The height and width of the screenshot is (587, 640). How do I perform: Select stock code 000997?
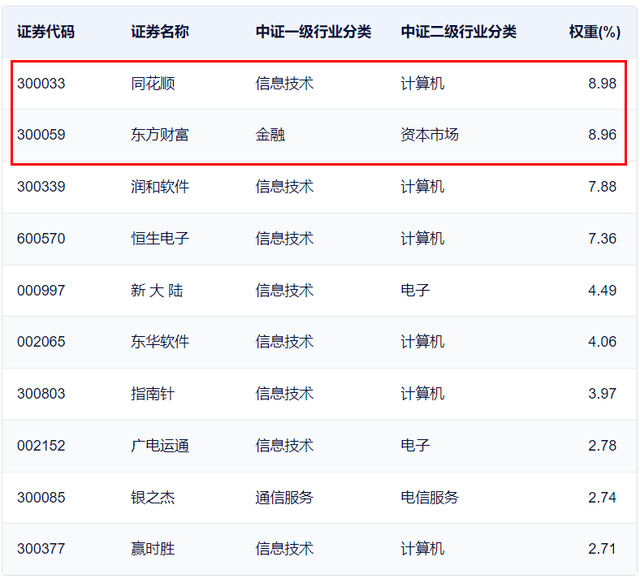41,291
